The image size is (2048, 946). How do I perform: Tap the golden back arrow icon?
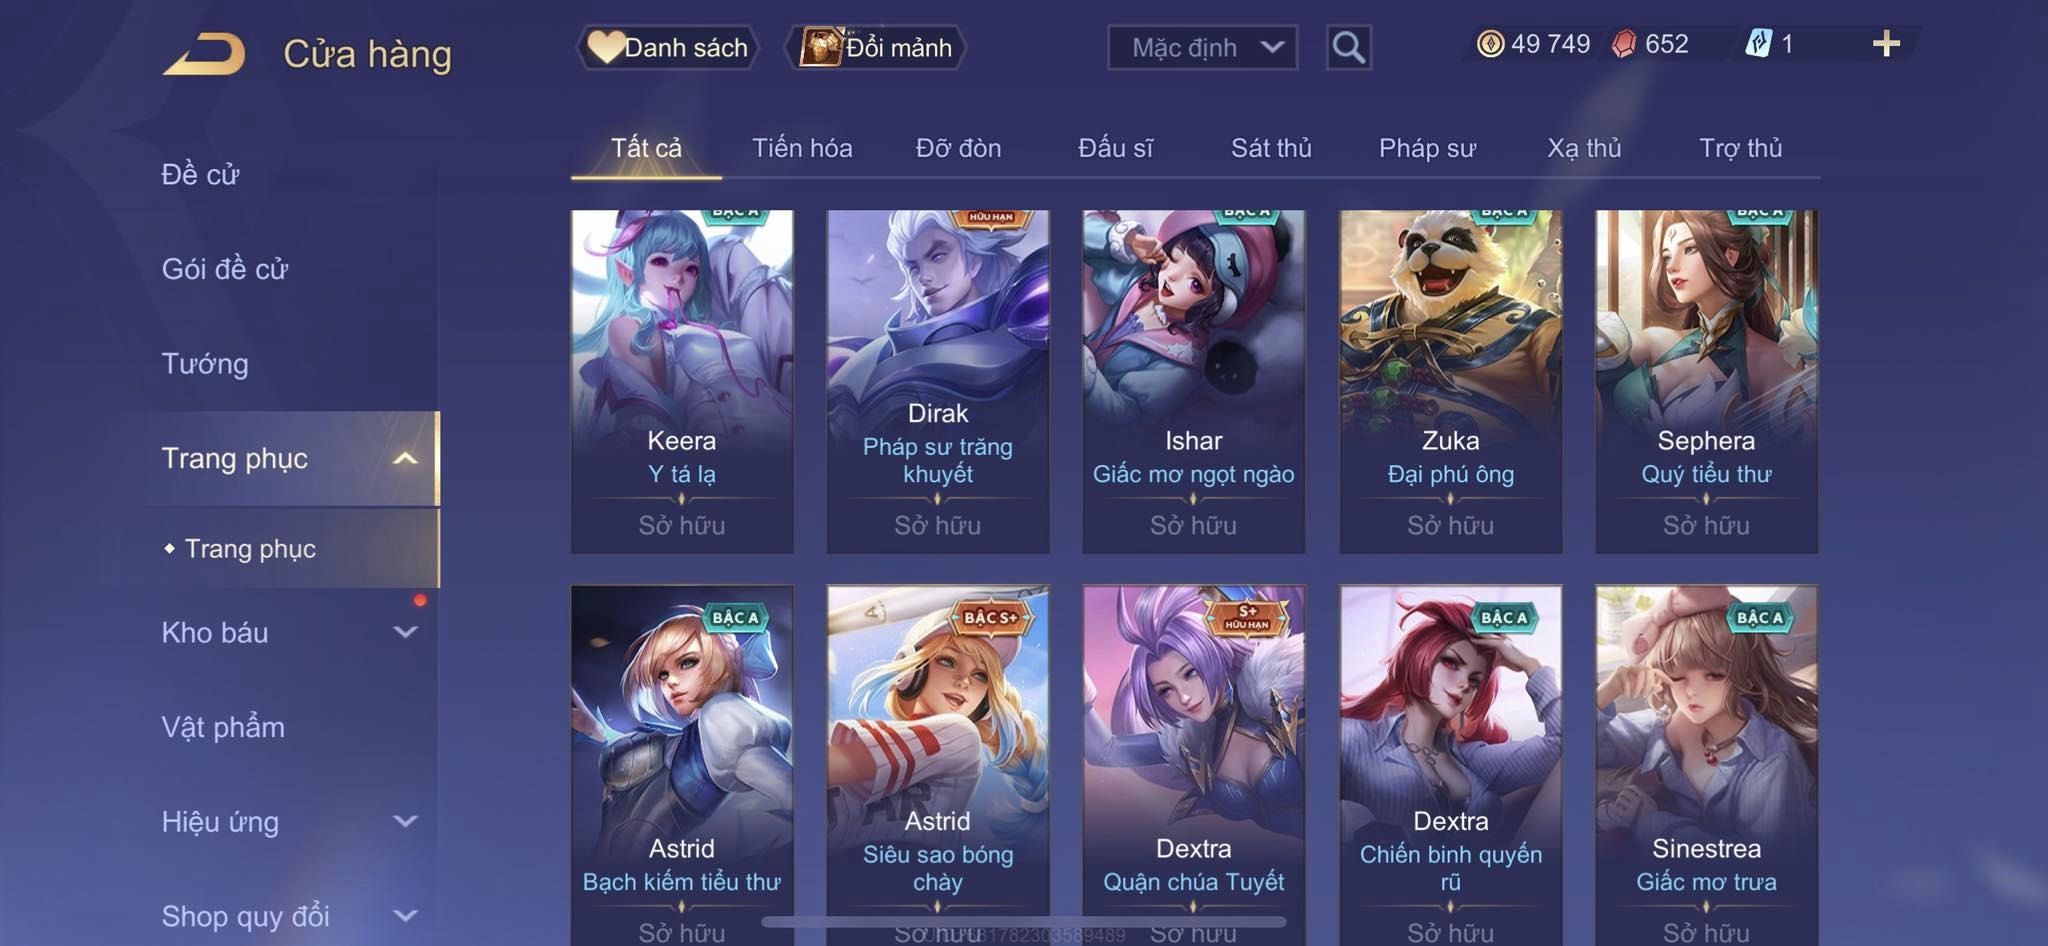tap(205, 53)
